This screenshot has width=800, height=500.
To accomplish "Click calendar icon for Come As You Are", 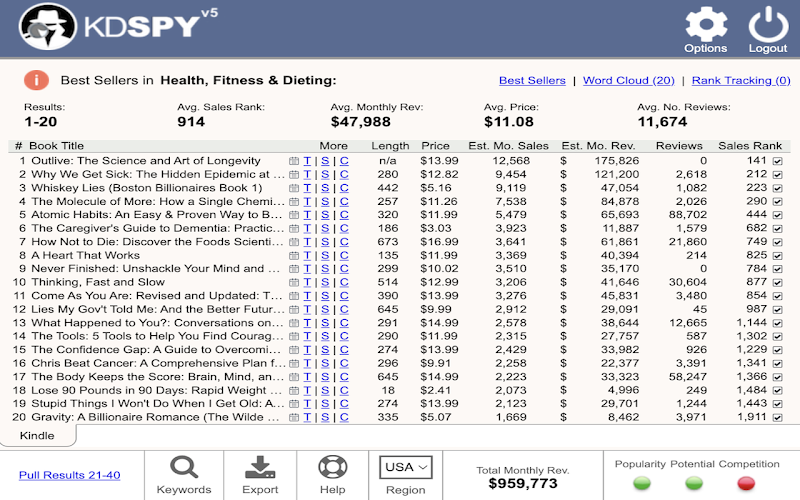I will pos(294,296).
